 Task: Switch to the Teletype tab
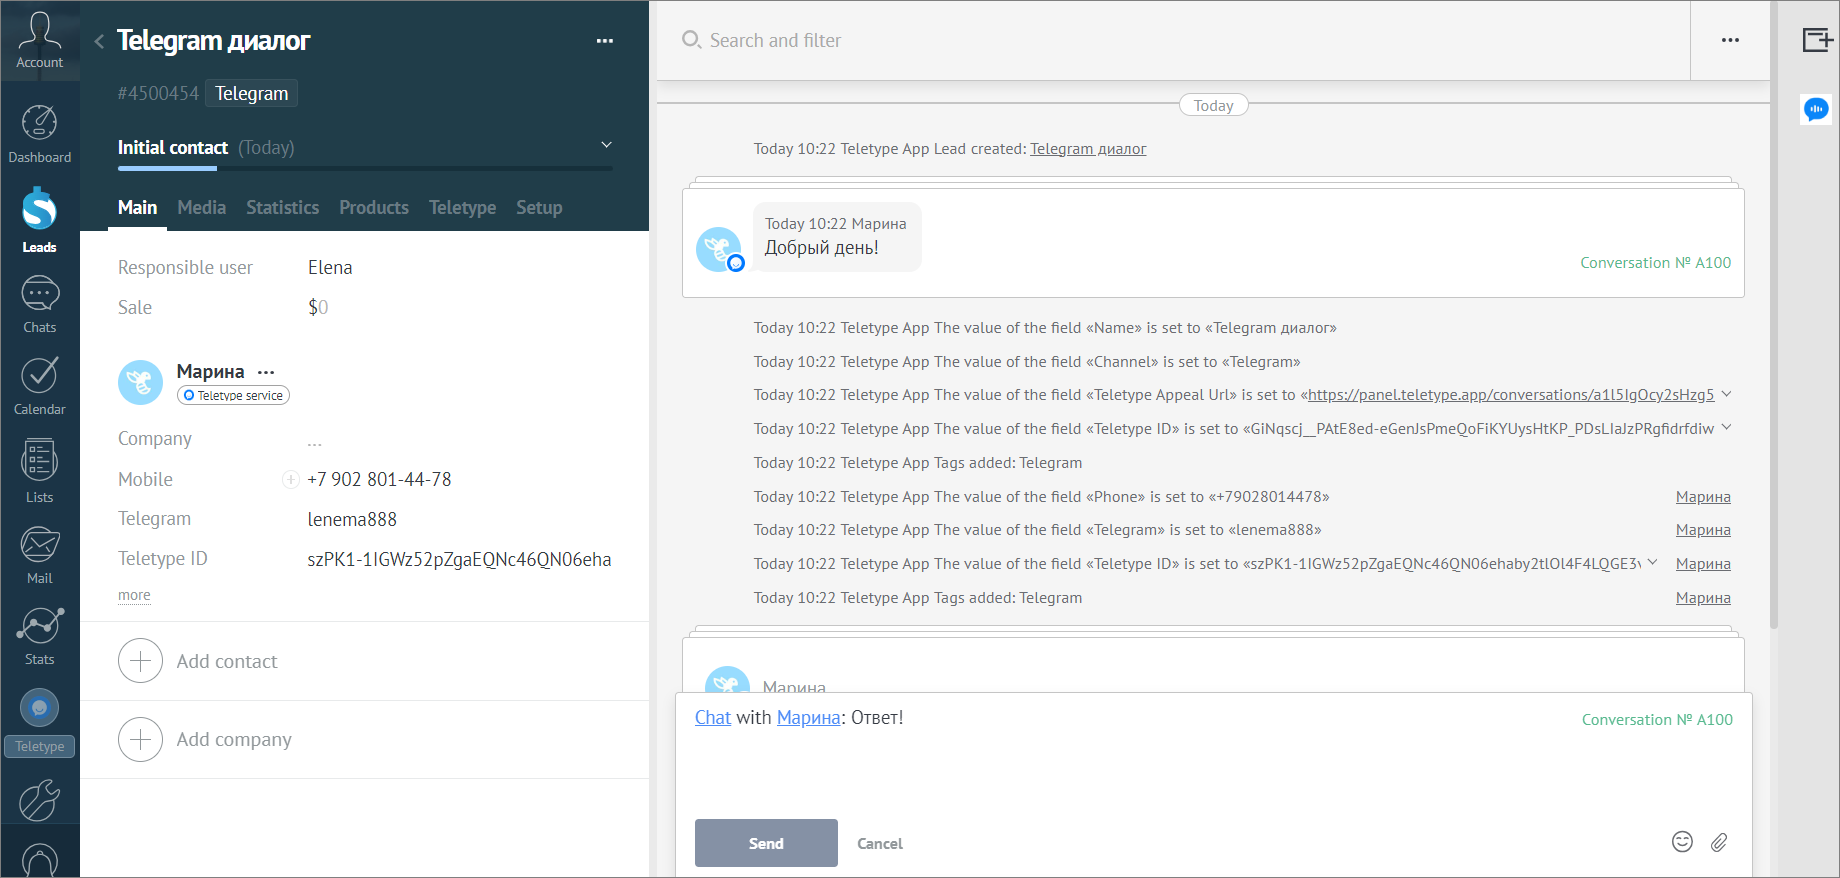pyautogui.click(x=462, y=208)
